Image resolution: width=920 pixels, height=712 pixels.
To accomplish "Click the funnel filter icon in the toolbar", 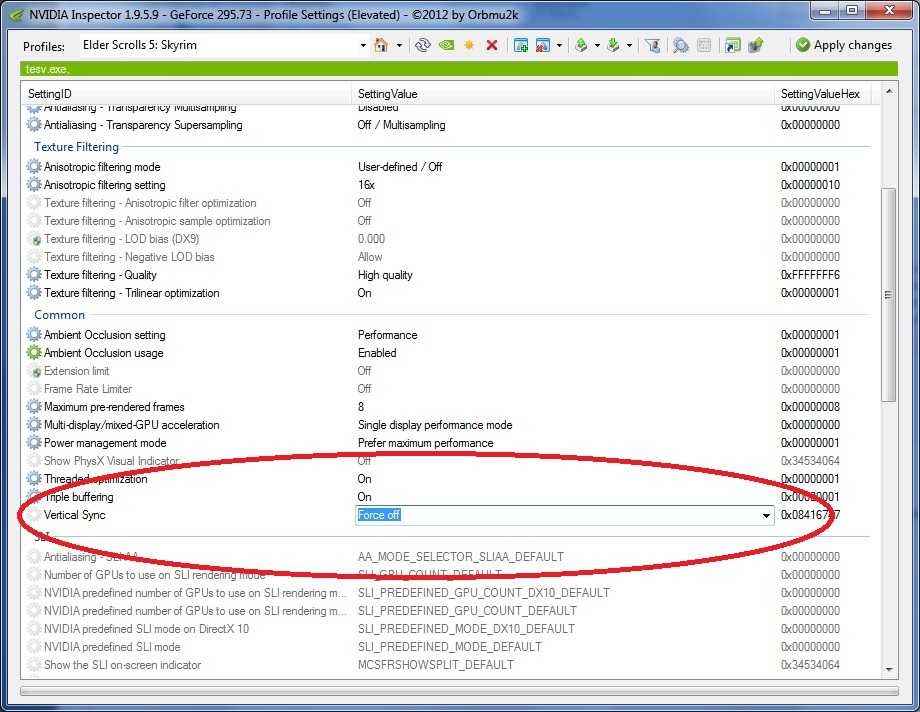I will (x=652, y=45).
